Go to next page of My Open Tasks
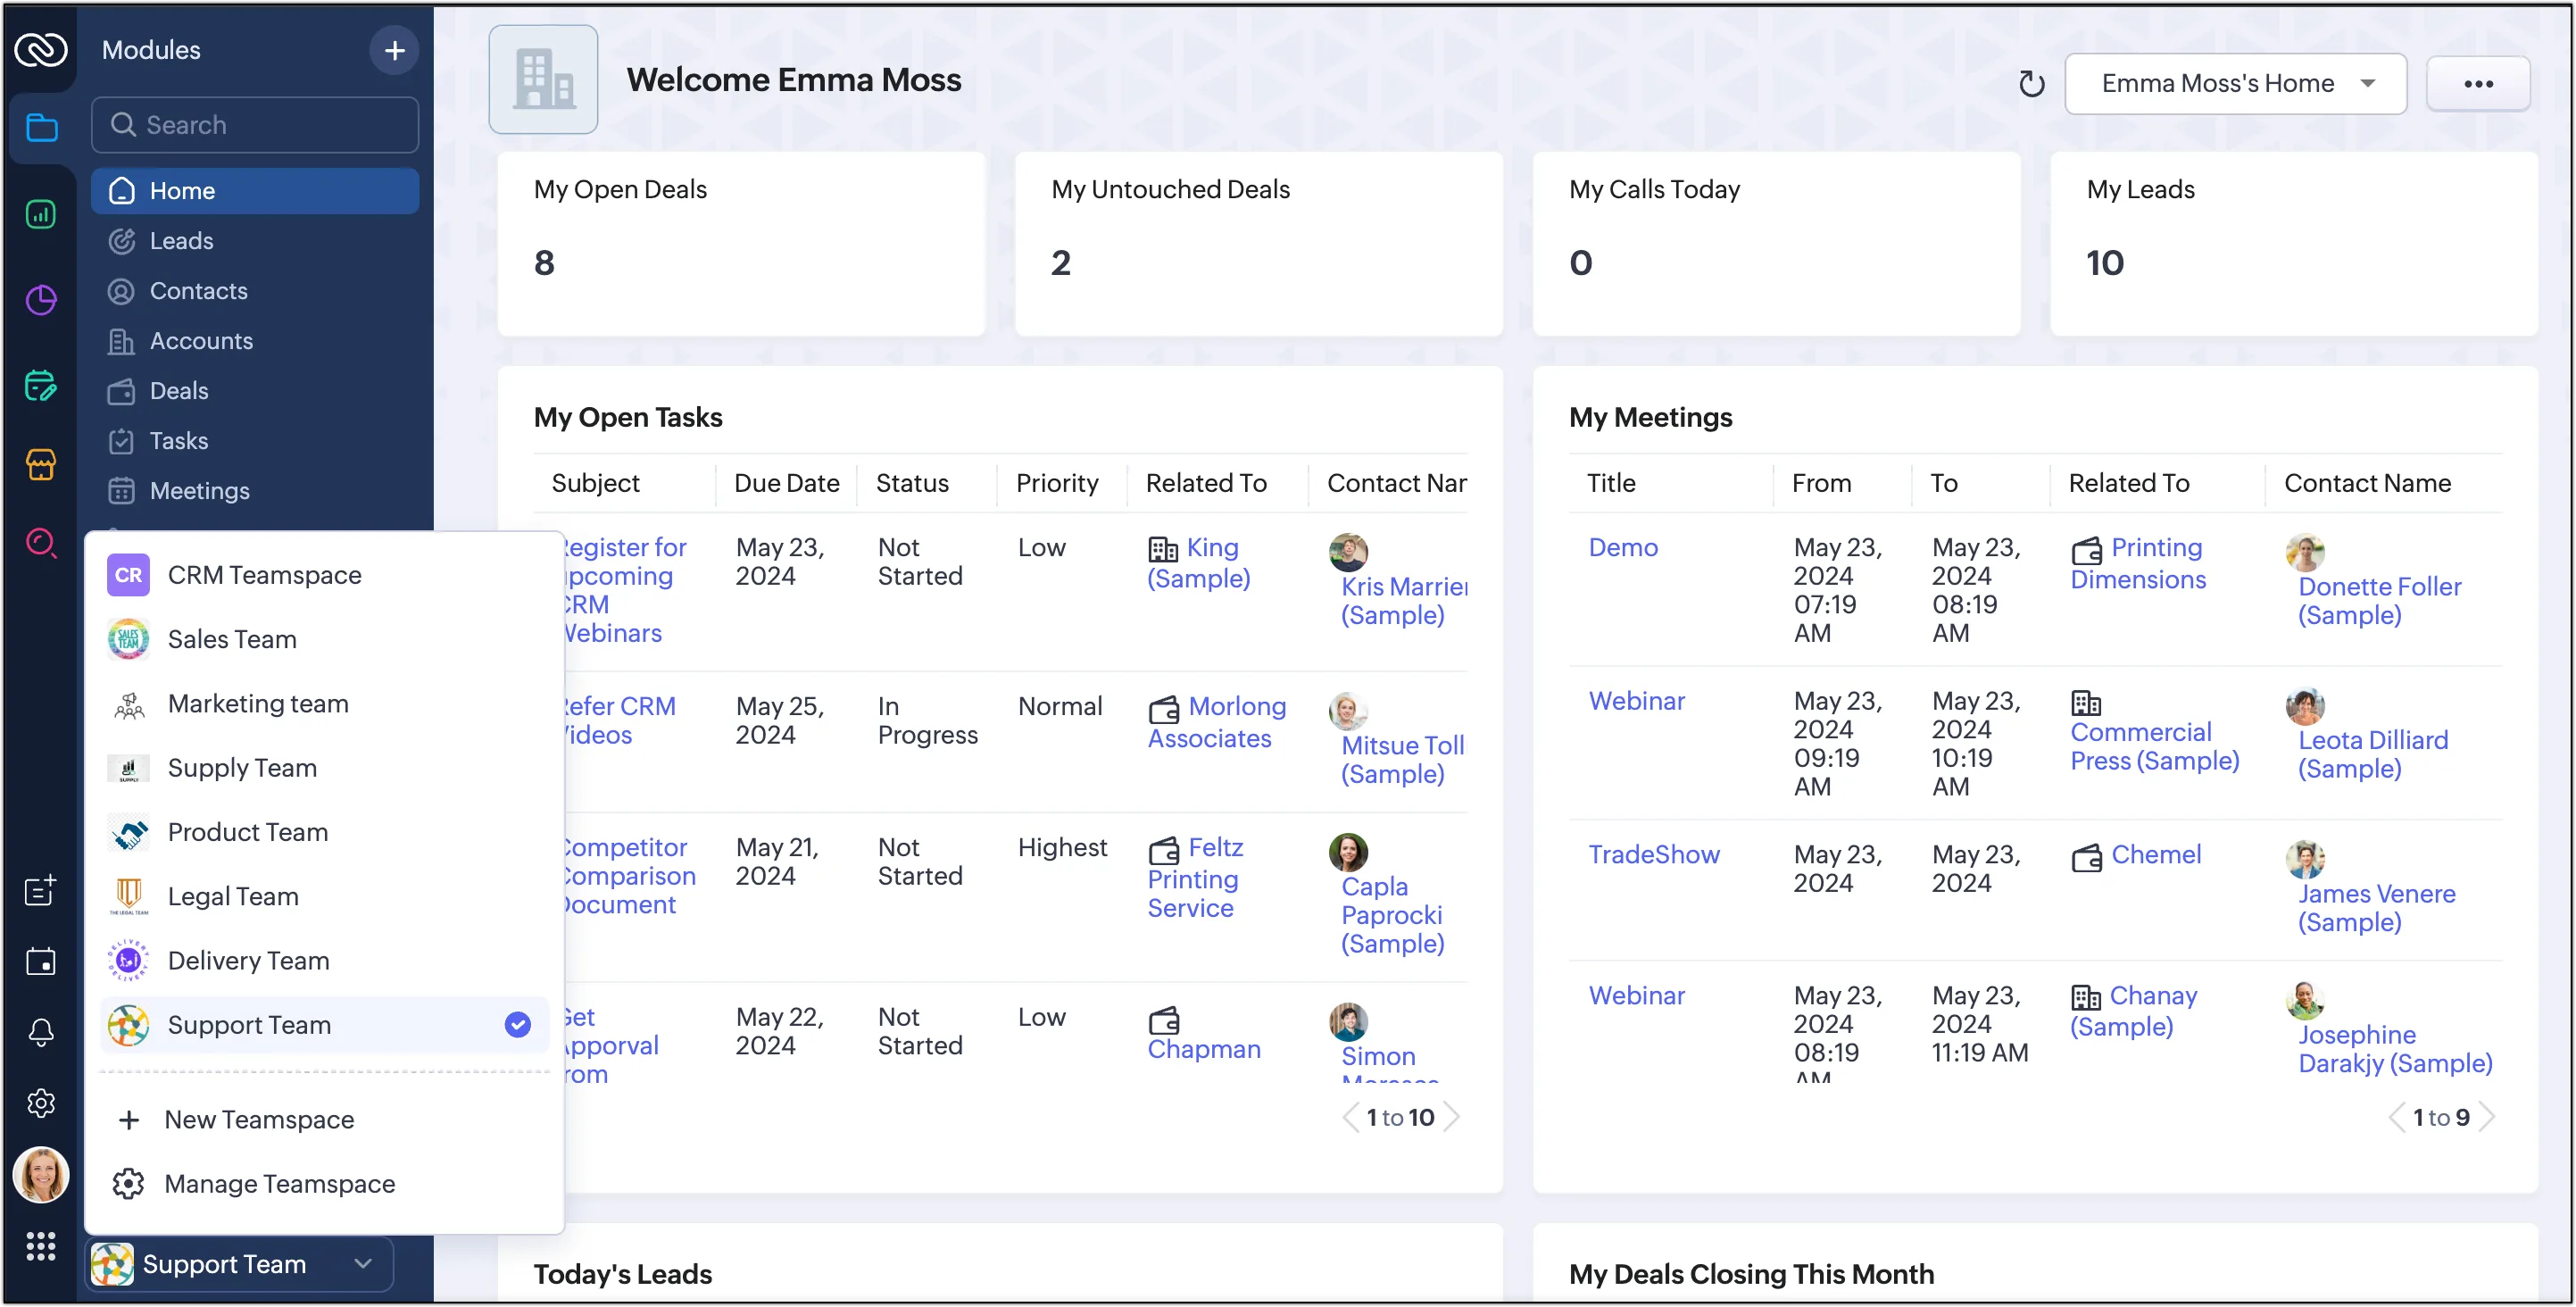Viewport: 2576px width, 1307px height. click(x=1452, y=1117)
